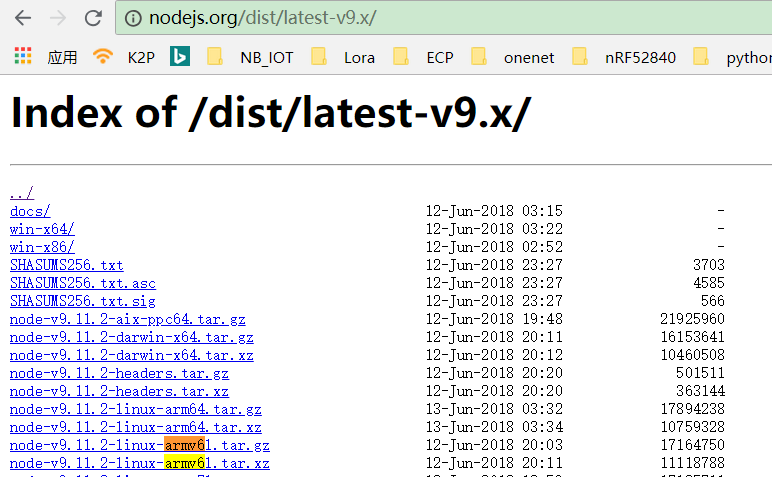Viewport: 772px width, 477px height.
Task: Go to parent directory ../ link
Action: click(x=22, y=193)
